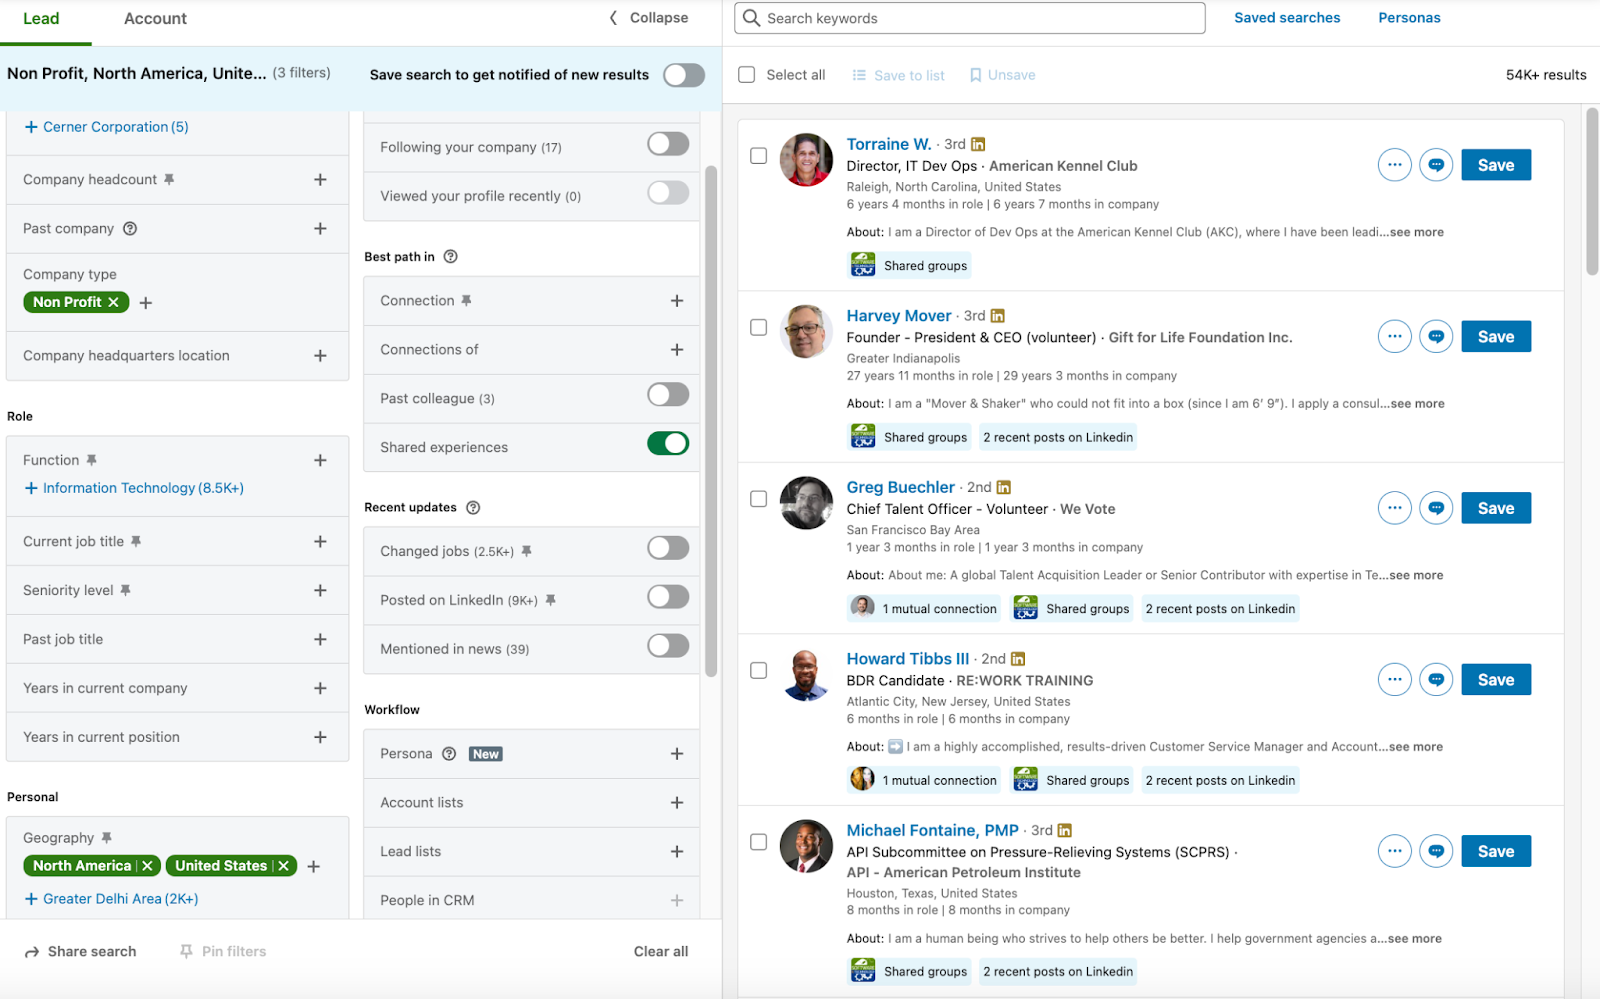Save Greg Buechler as lead
The width and height of the screenshot is (1600, 999).
[x=1496, y=508]
